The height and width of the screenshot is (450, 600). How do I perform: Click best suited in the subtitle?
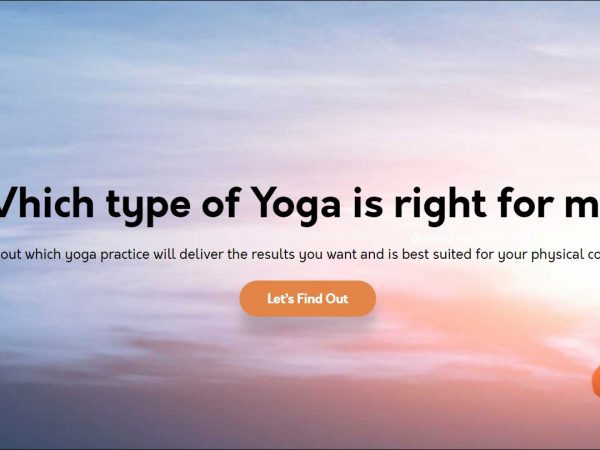click(x=437, y=254)
